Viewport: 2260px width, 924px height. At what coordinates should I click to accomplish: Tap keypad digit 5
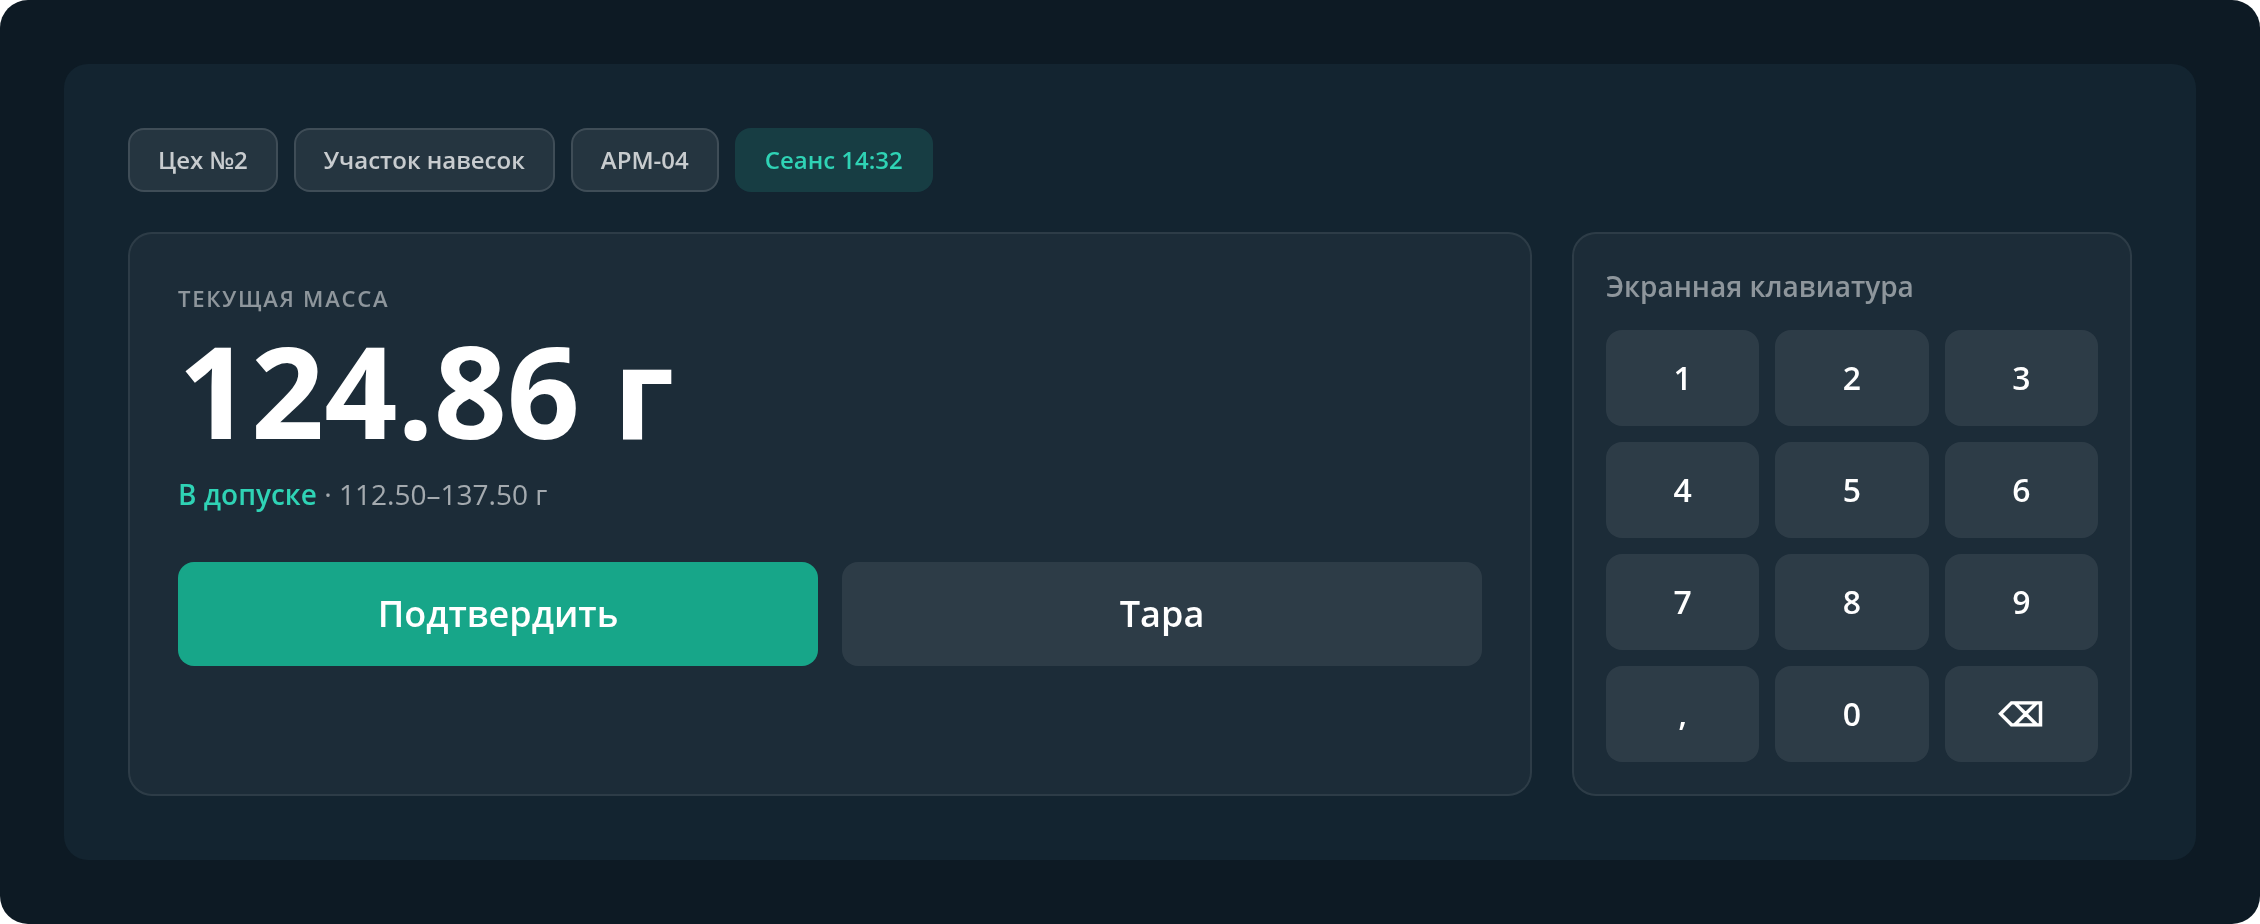[x=1852, y=490]
